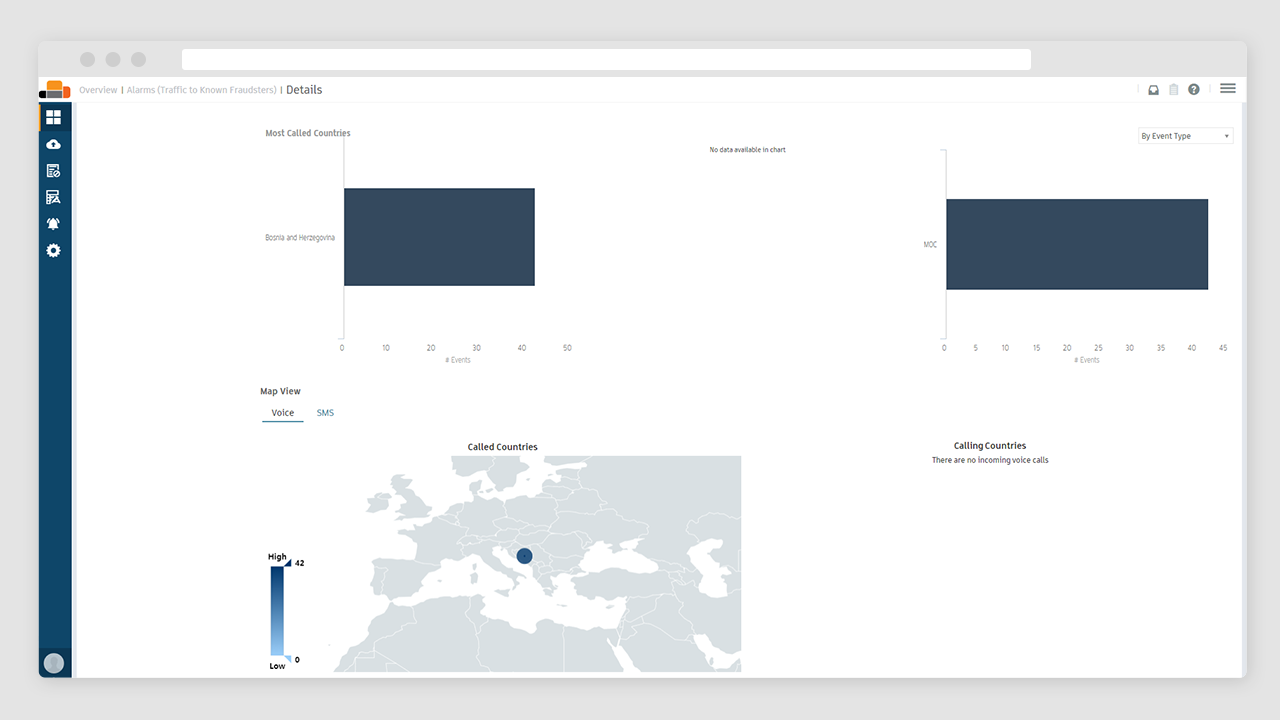Click the 'No data available in chart' text
This screenshot has width=1280, height=720.
[x=747, y=150]
